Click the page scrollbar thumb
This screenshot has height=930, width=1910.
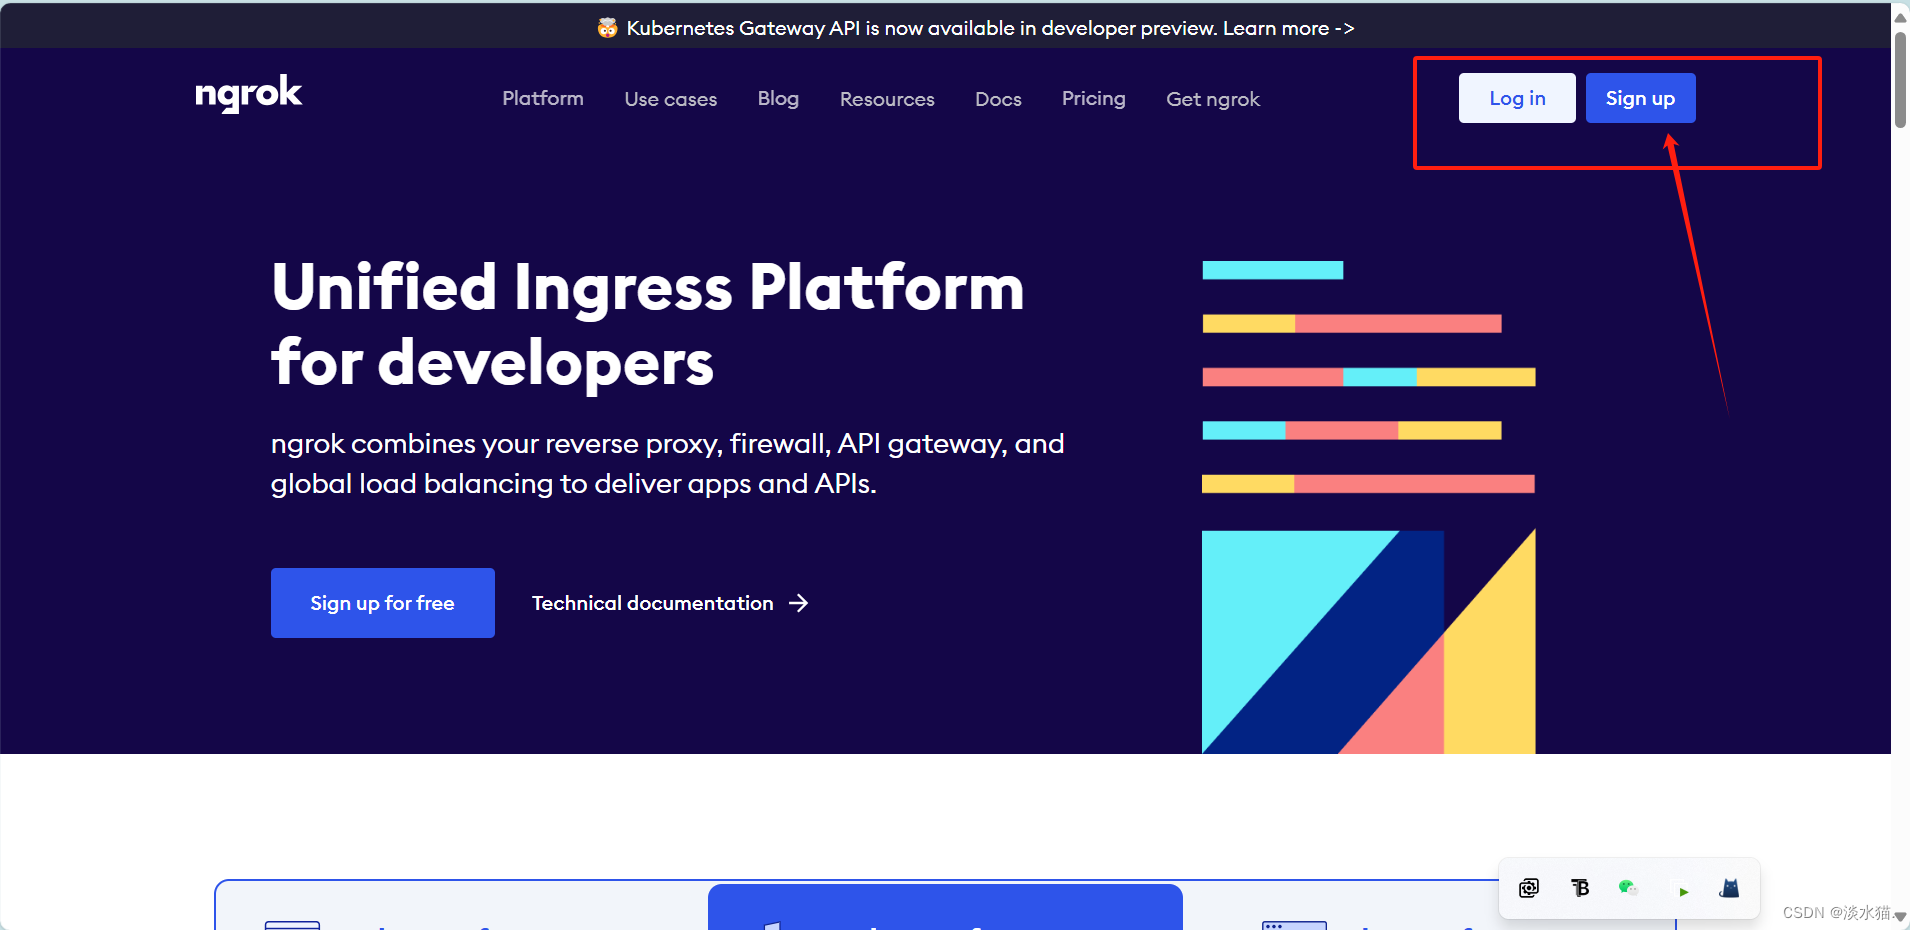click(x=1900, y=79)
